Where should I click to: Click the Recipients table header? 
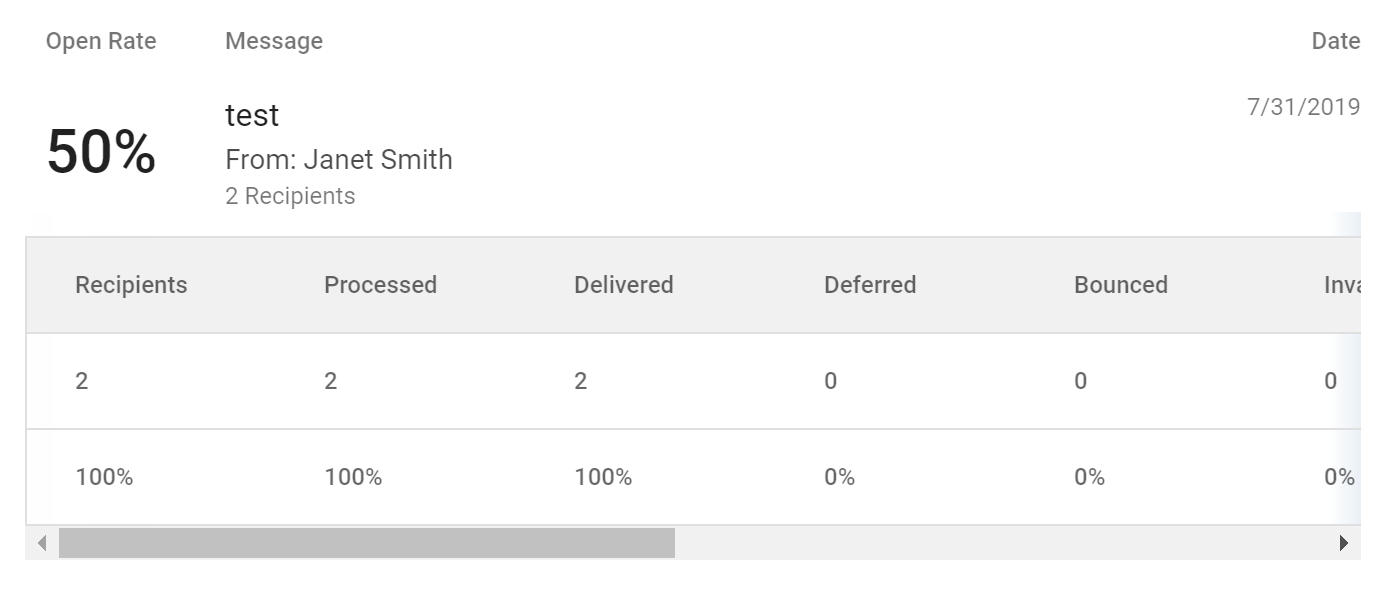coord(131,285)
